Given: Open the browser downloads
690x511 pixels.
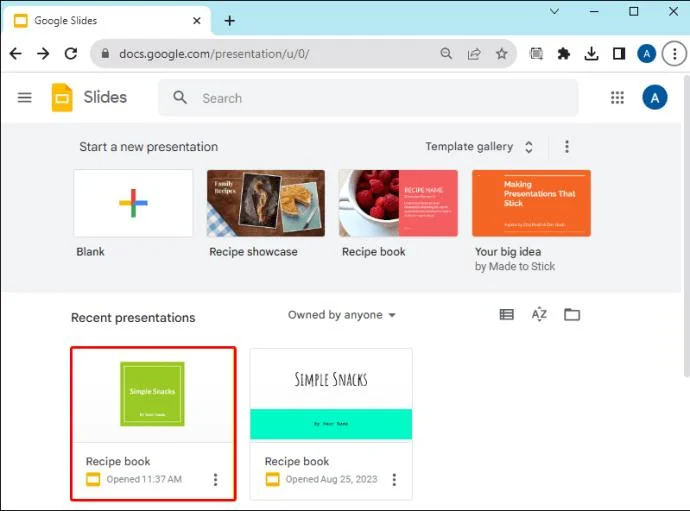Looking at the screenshot, I should (591, 54).
